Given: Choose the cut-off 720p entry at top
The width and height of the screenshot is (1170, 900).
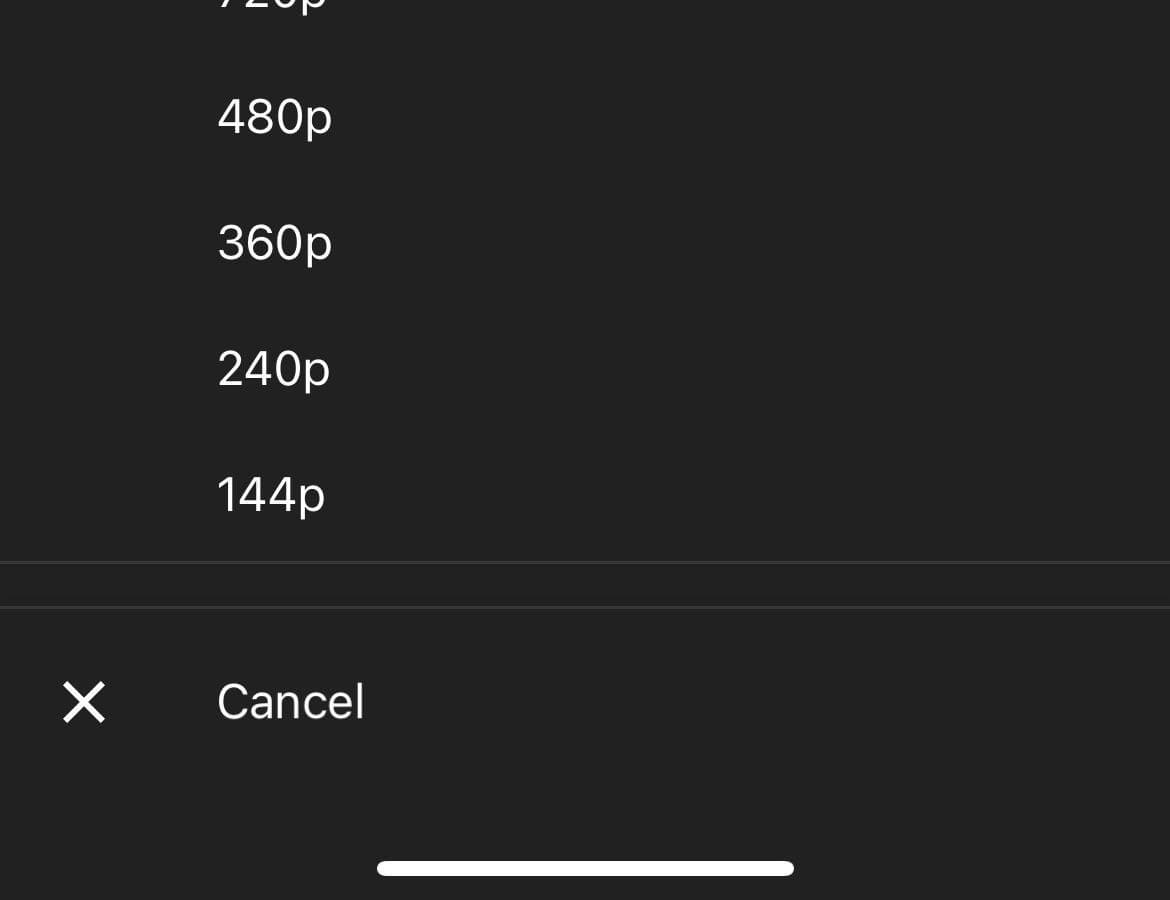Looking at the screenshot, I should (274, 5).
